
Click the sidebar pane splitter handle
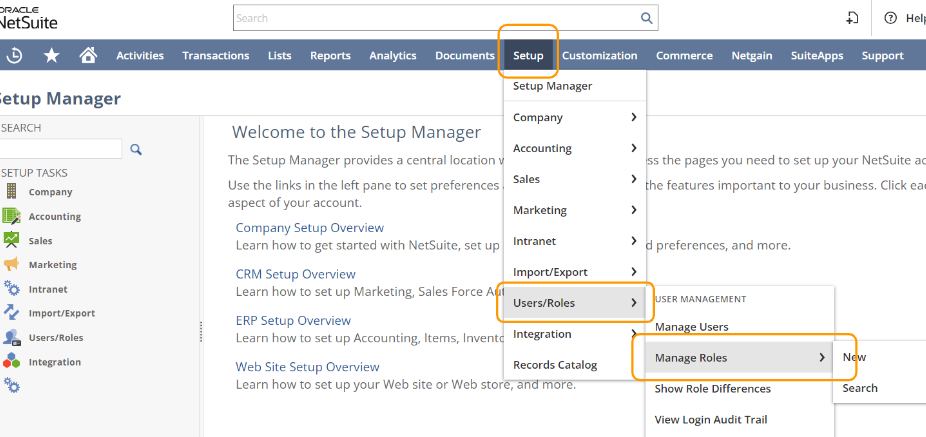click(201, 331)
